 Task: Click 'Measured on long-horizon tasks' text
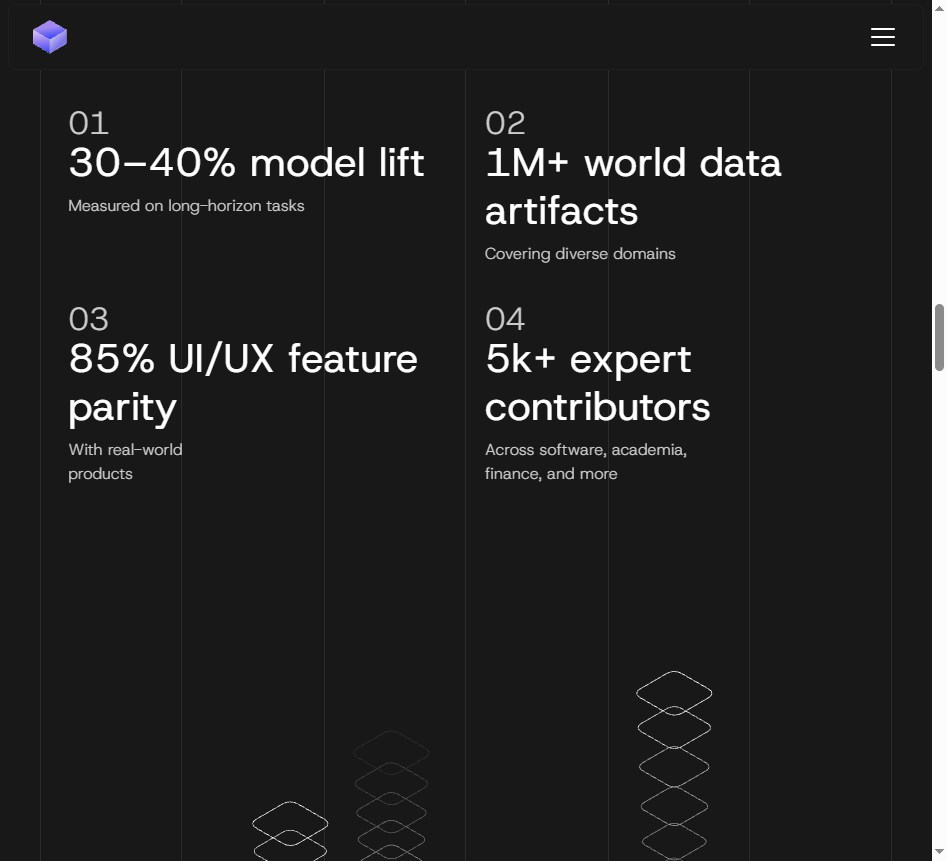pos(186,206)
